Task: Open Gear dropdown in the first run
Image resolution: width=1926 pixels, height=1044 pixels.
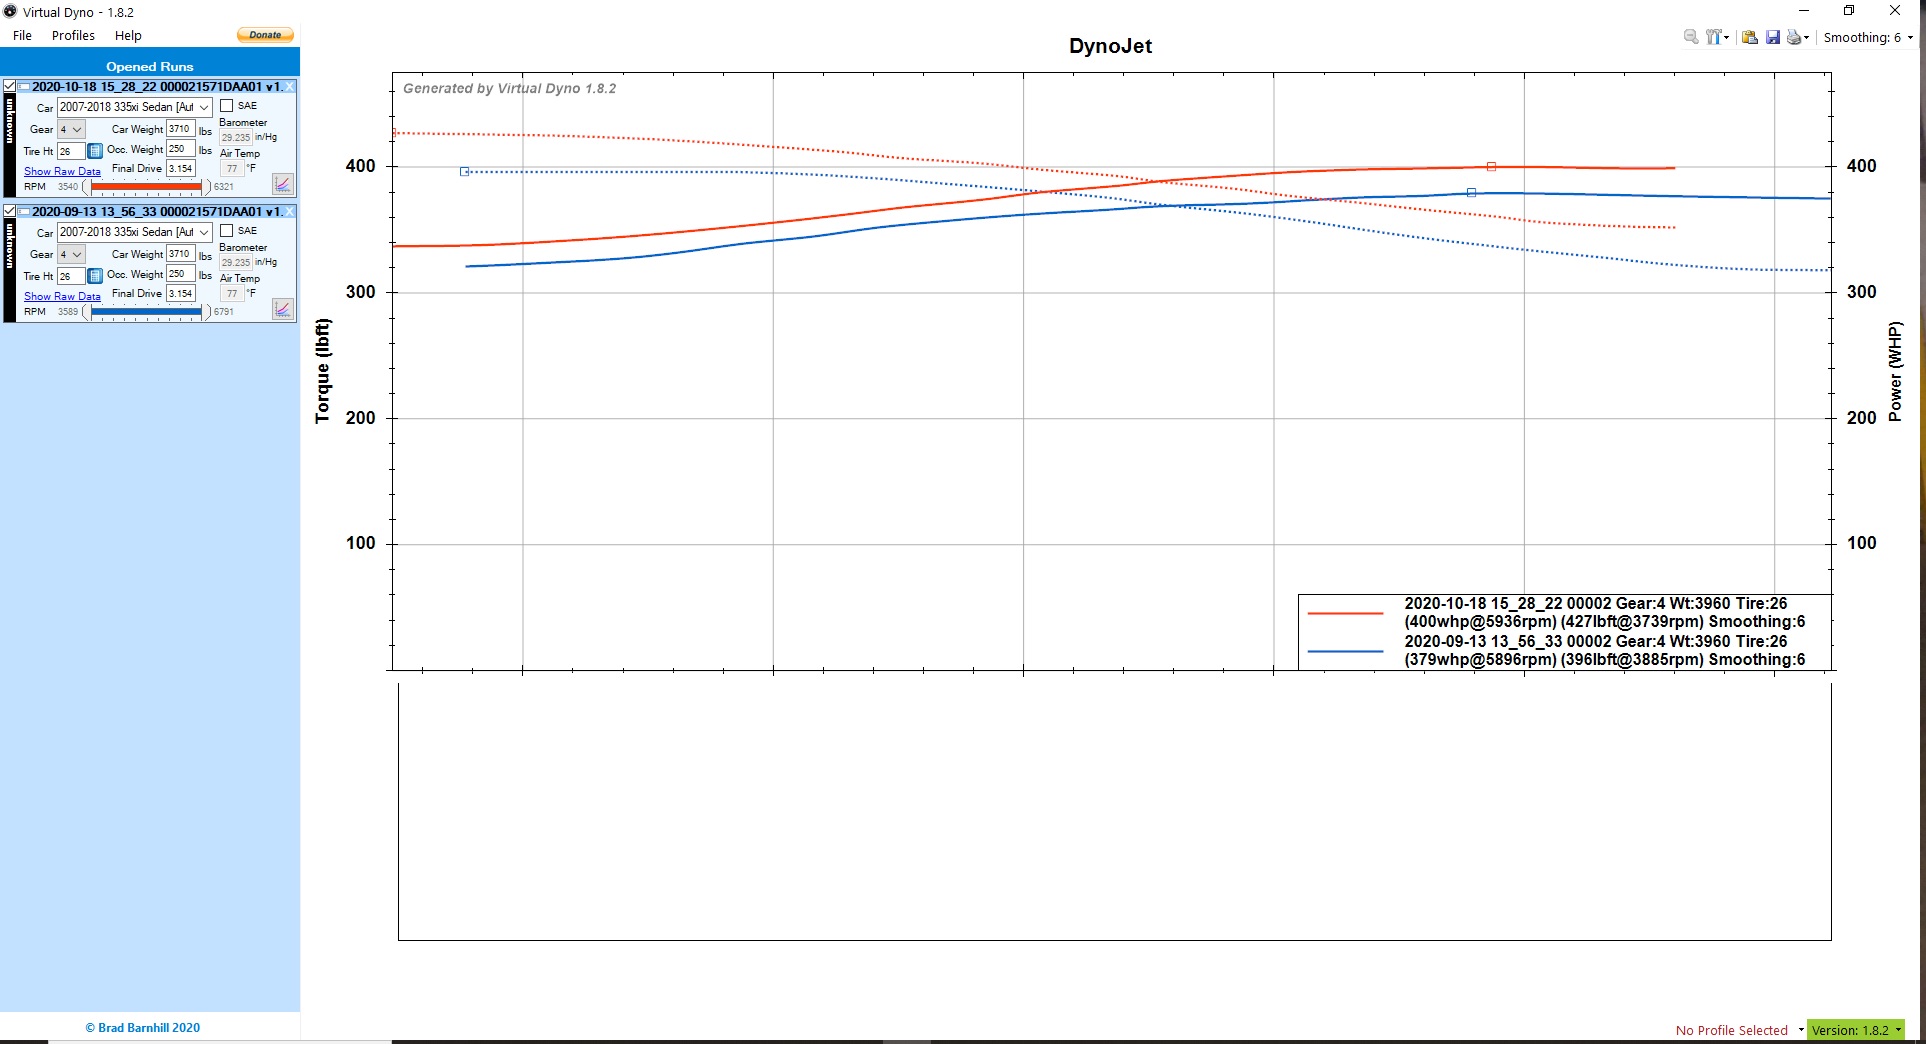Action: click(71, 129)
